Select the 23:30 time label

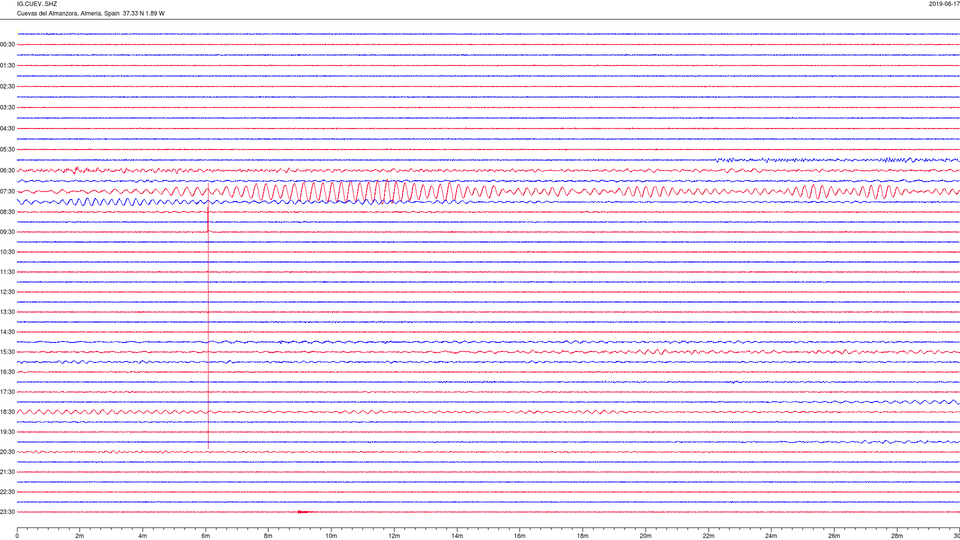pyautogui.click(x=7, y=512)
